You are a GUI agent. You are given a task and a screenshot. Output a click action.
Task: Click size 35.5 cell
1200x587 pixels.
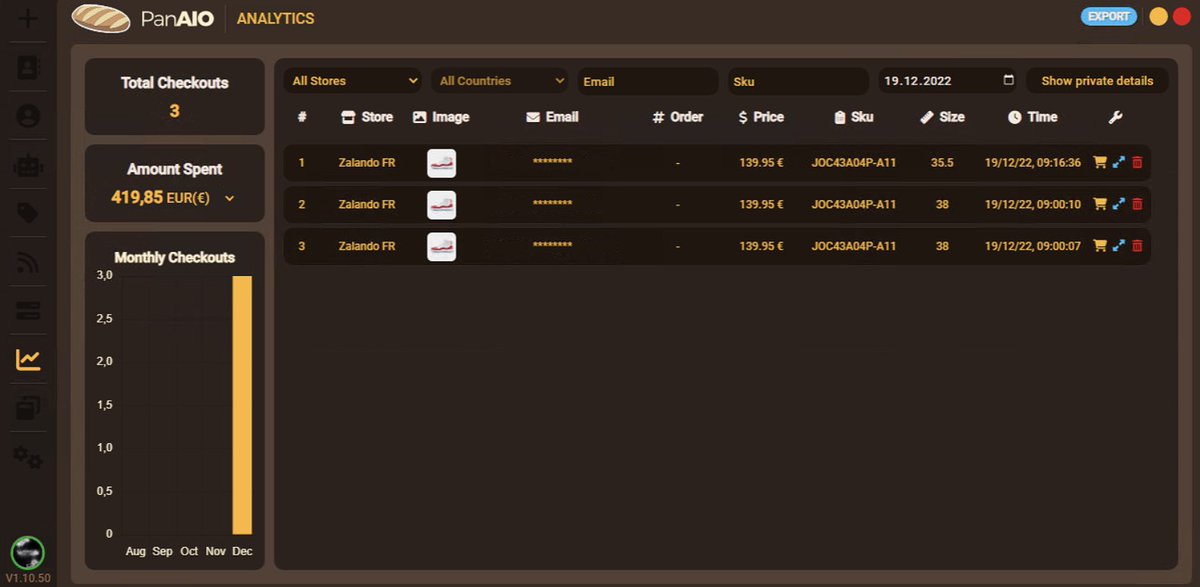(942, 162)
